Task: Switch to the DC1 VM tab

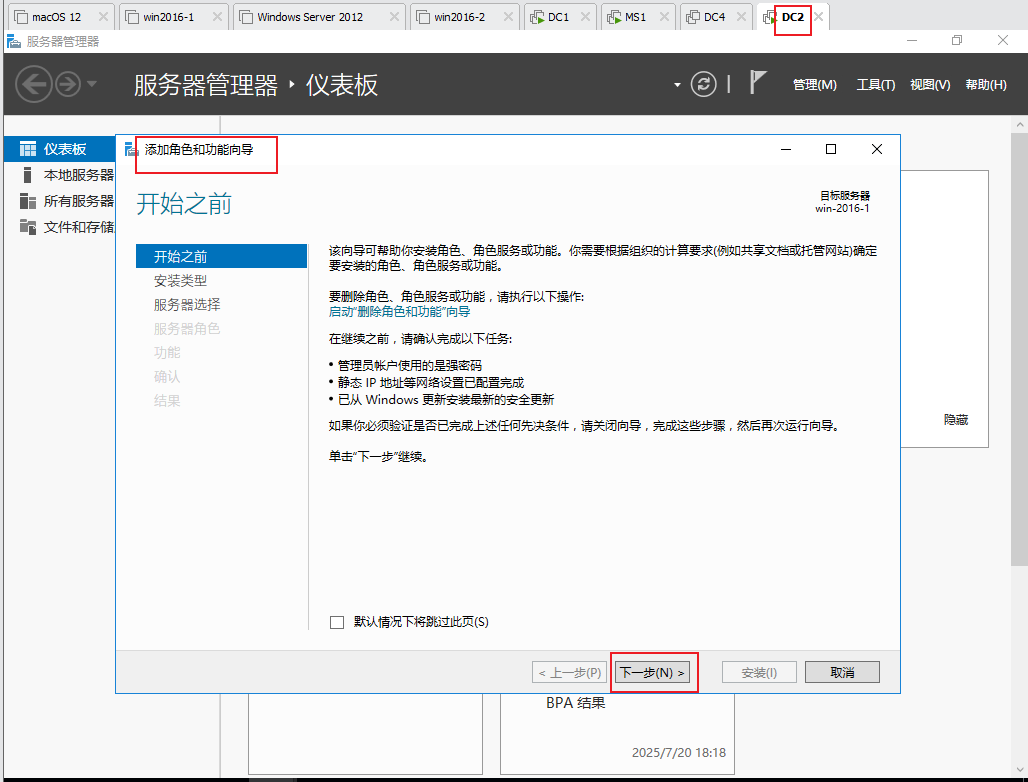Action: coord(559,17)
